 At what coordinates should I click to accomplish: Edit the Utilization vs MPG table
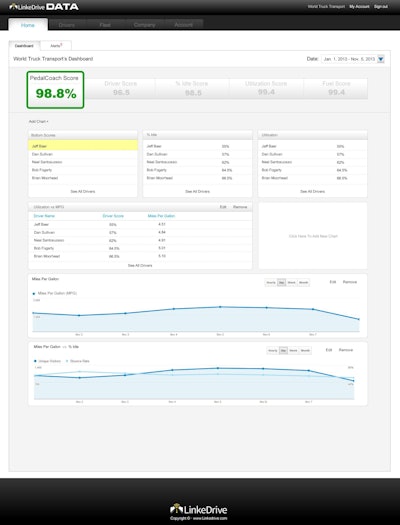tap(223, 207)
